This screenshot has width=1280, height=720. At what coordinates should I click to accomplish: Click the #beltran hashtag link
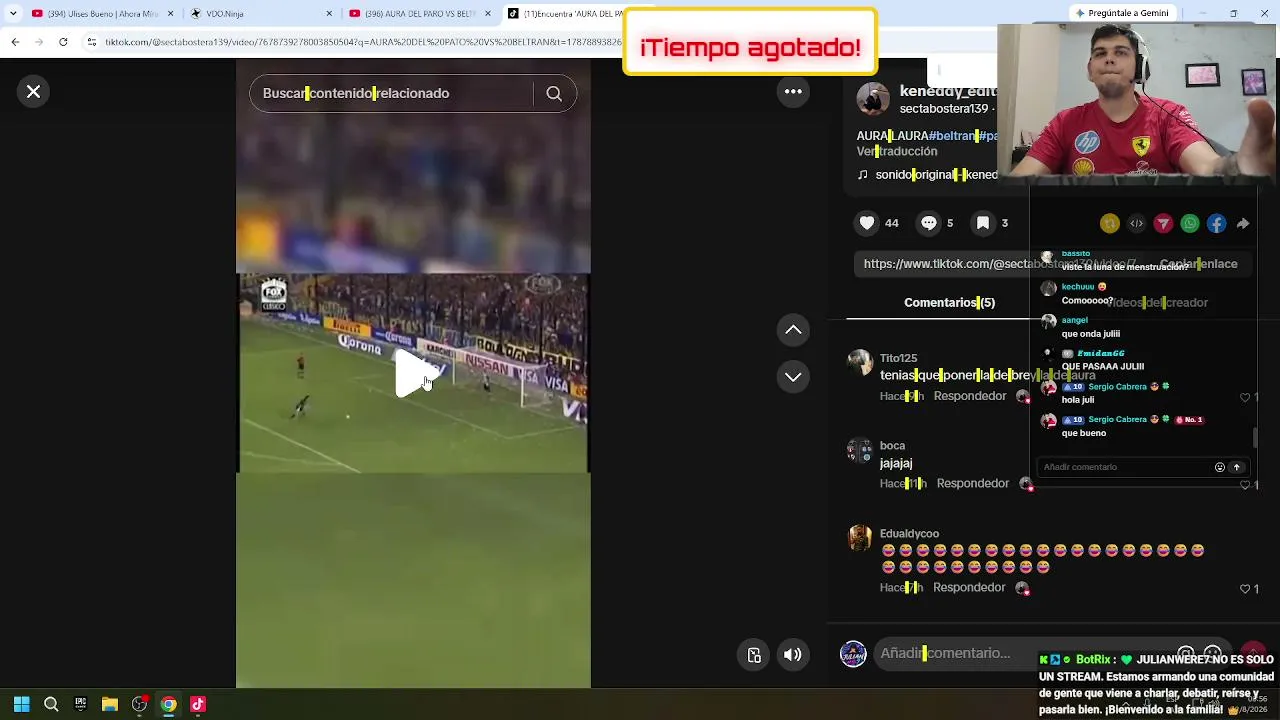click(x=953, y=135)
